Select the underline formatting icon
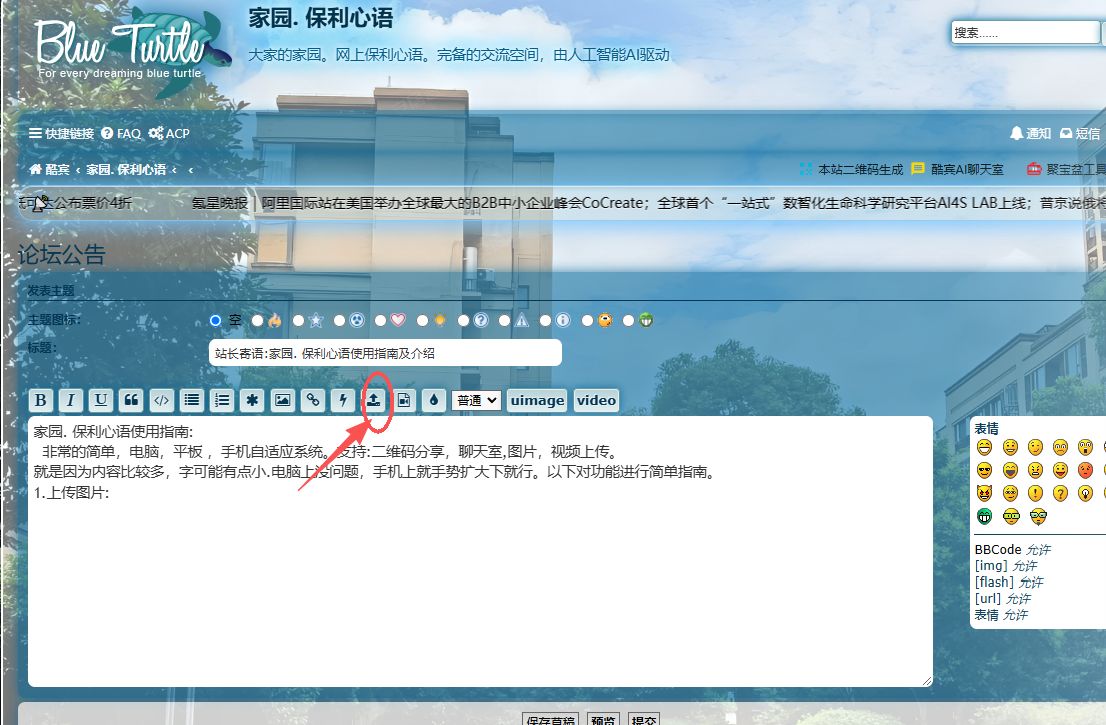 [100, 400]
